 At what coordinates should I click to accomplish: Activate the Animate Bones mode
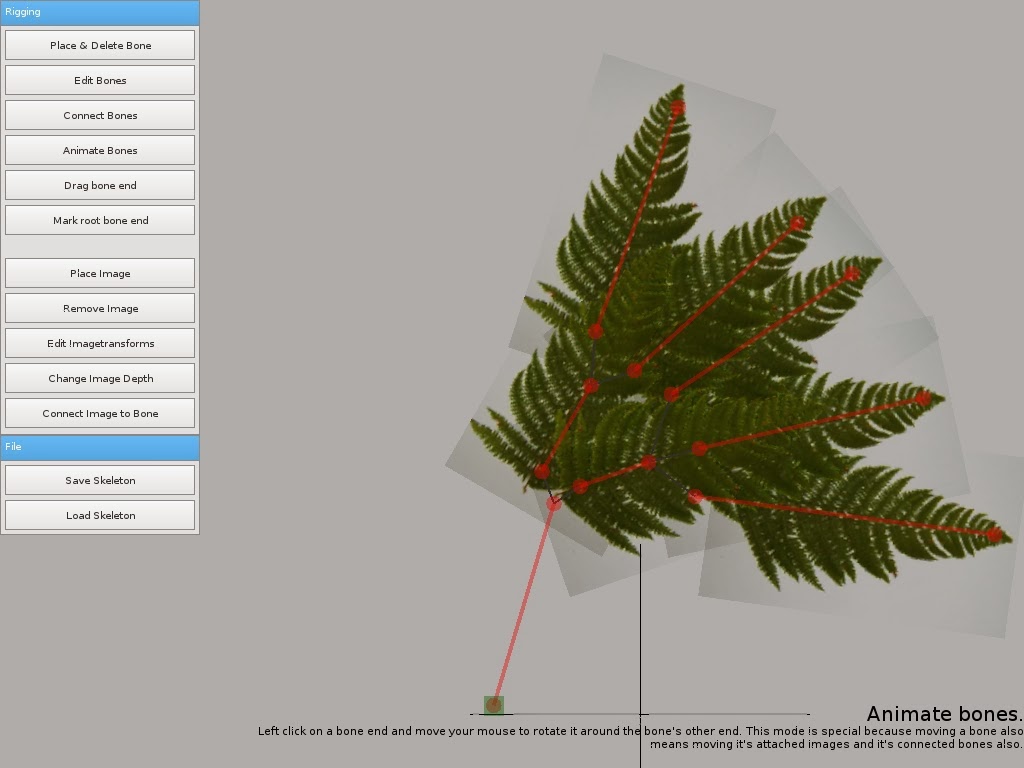coord(100,150)
